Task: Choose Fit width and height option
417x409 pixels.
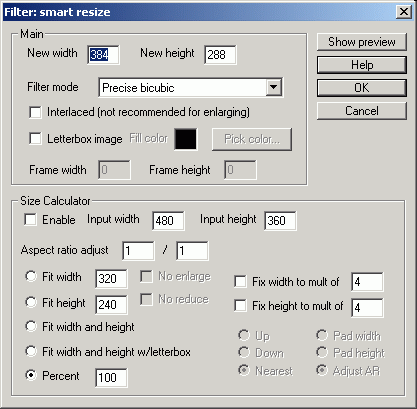Action: pos(31,326)
